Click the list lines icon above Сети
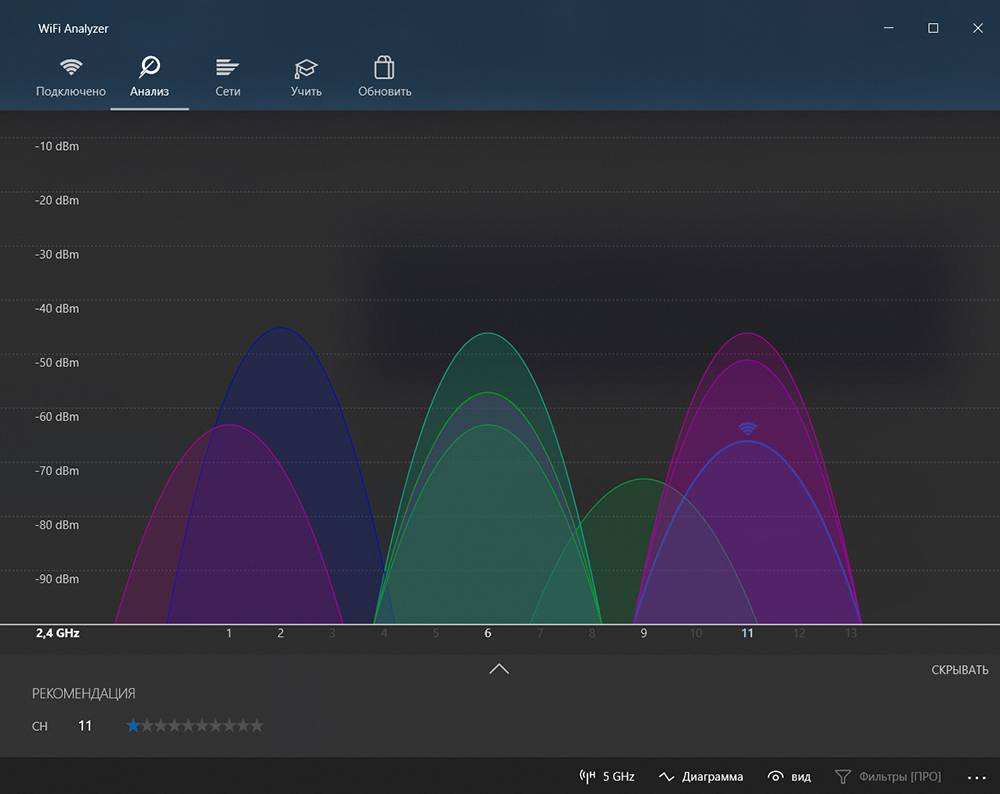 click(227, 67)
